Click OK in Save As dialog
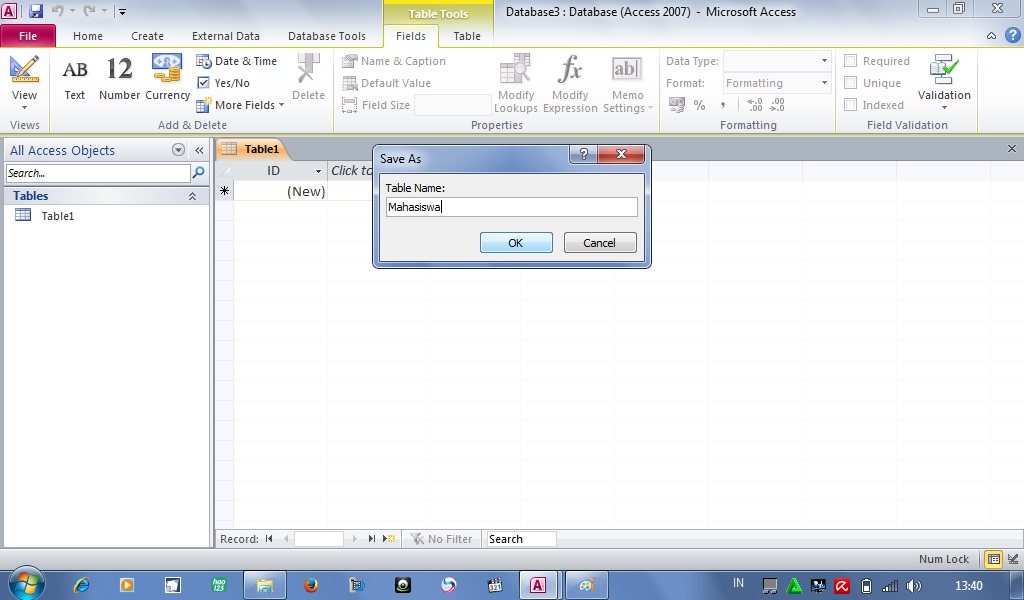The width and height of the screenshot is (1024, 600). (516, 242)
